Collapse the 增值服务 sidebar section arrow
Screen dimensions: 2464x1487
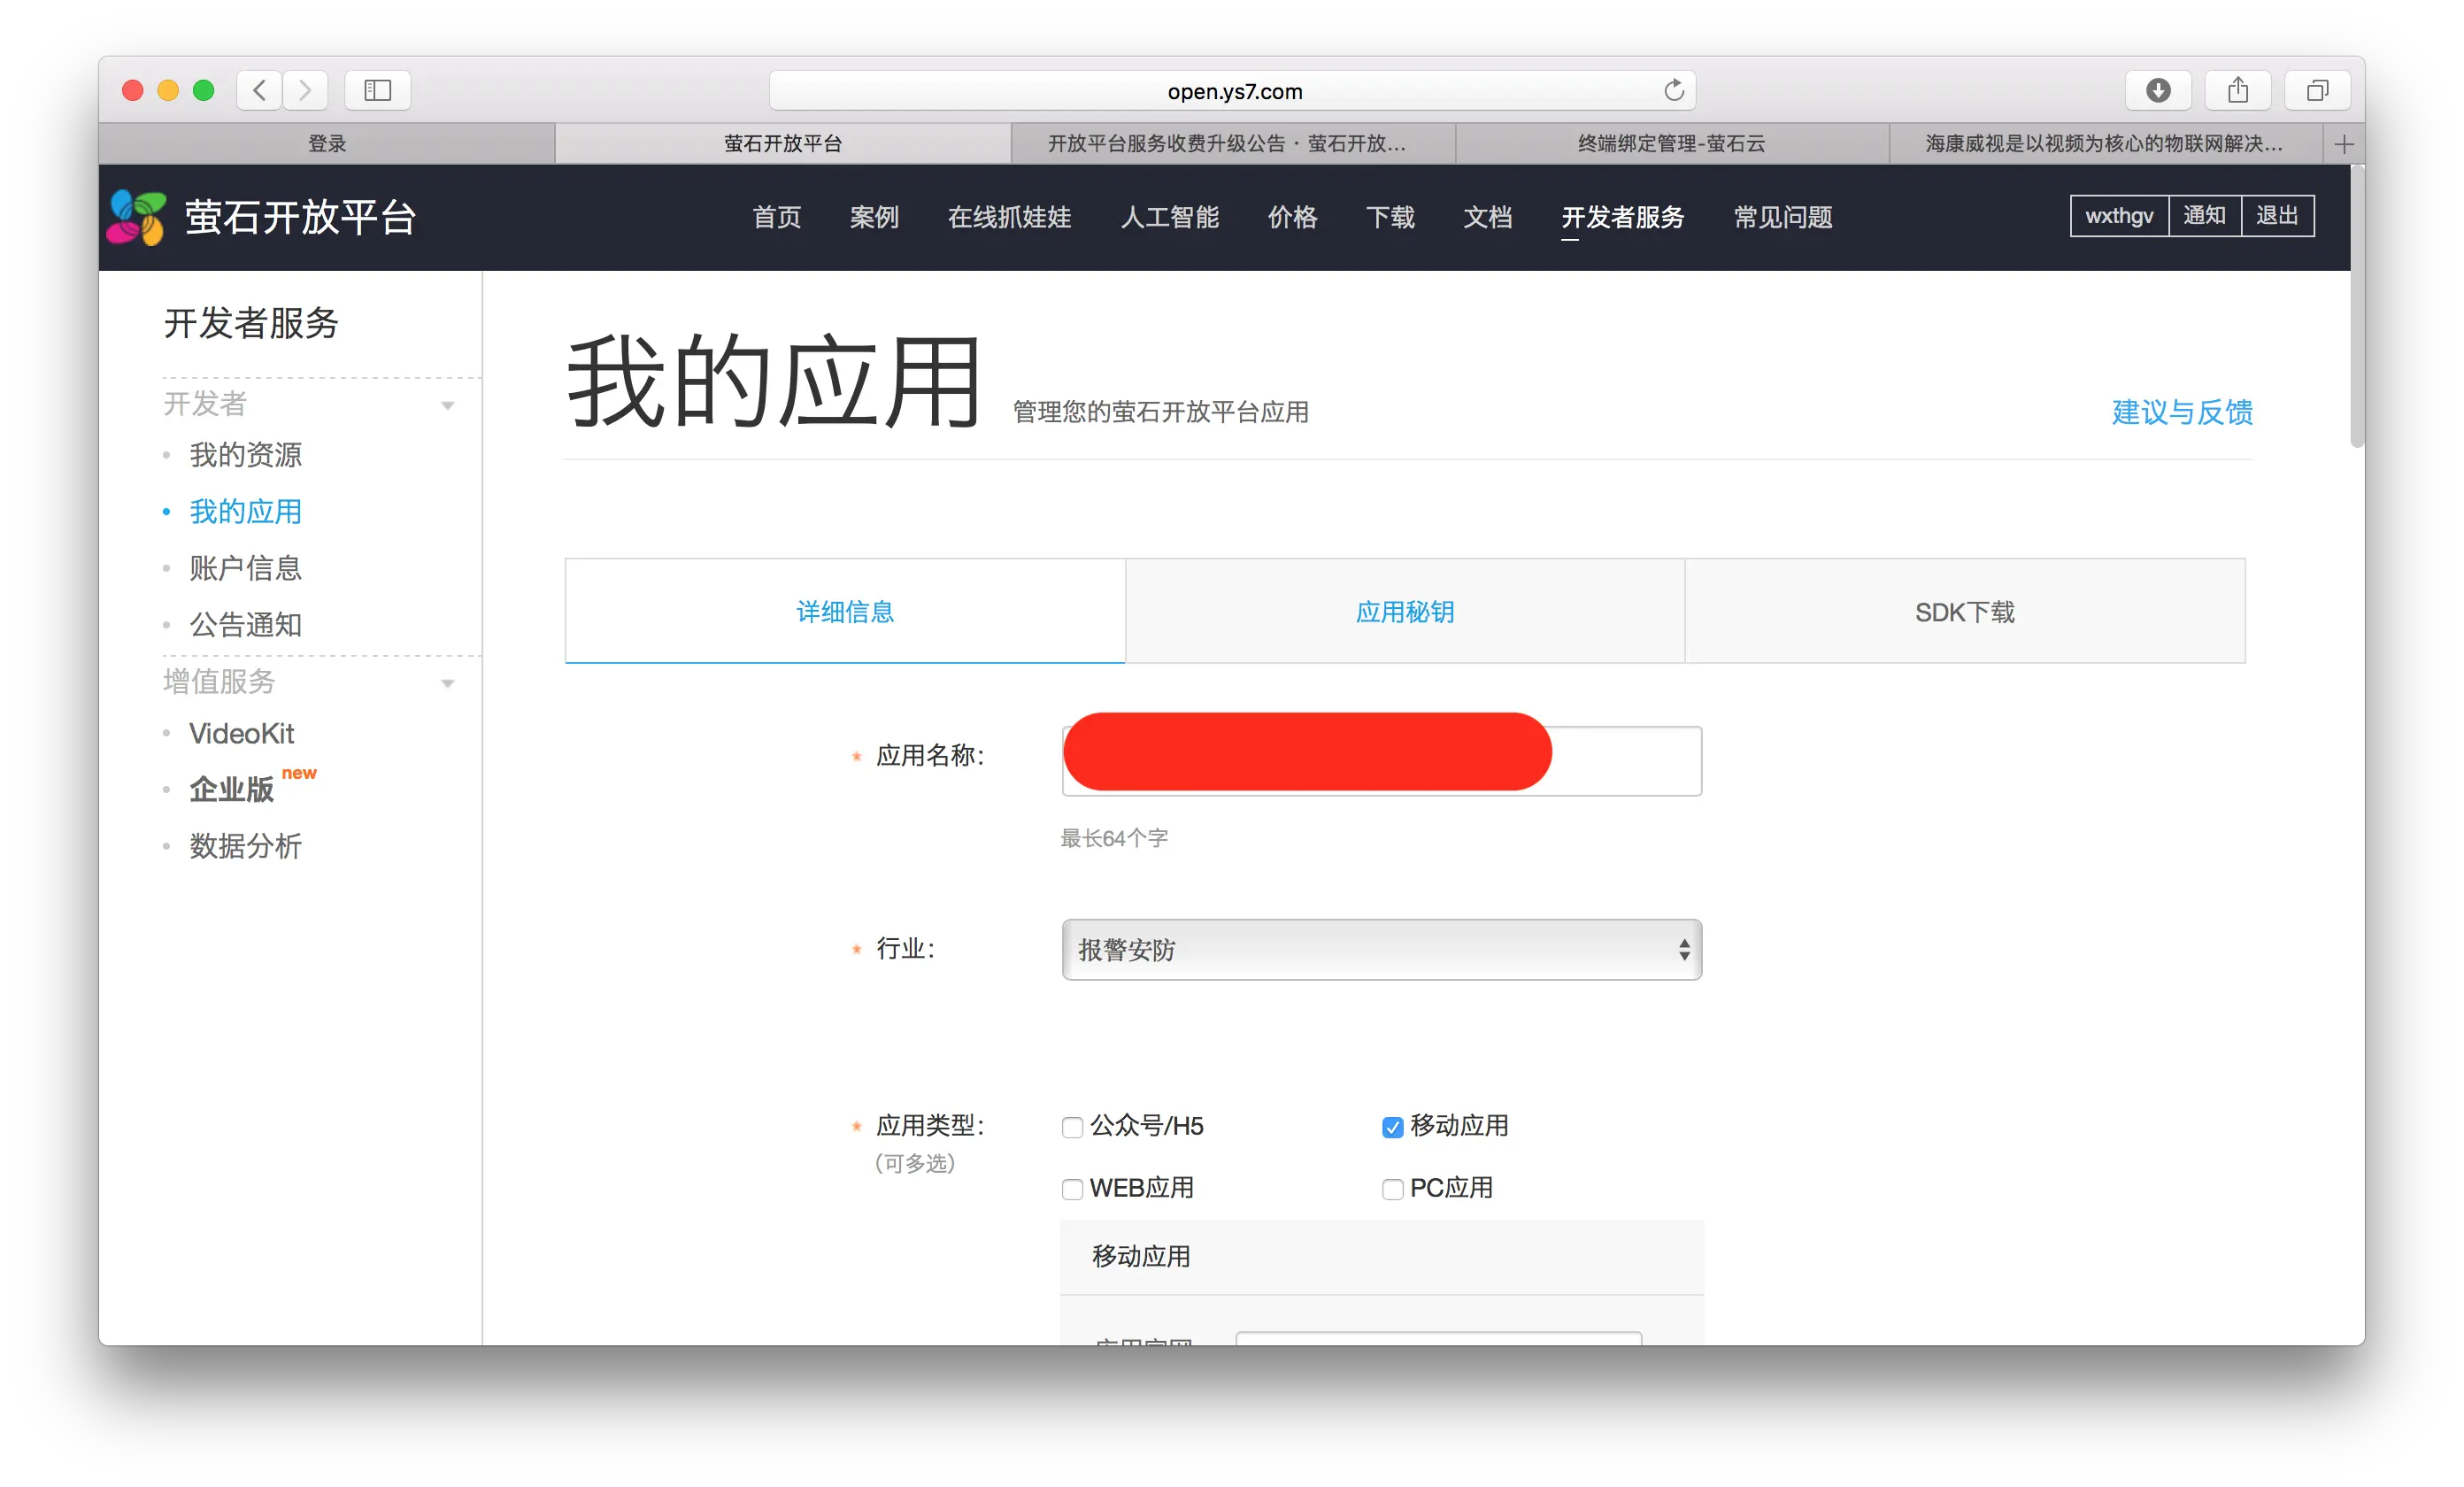tap(448, 683)
